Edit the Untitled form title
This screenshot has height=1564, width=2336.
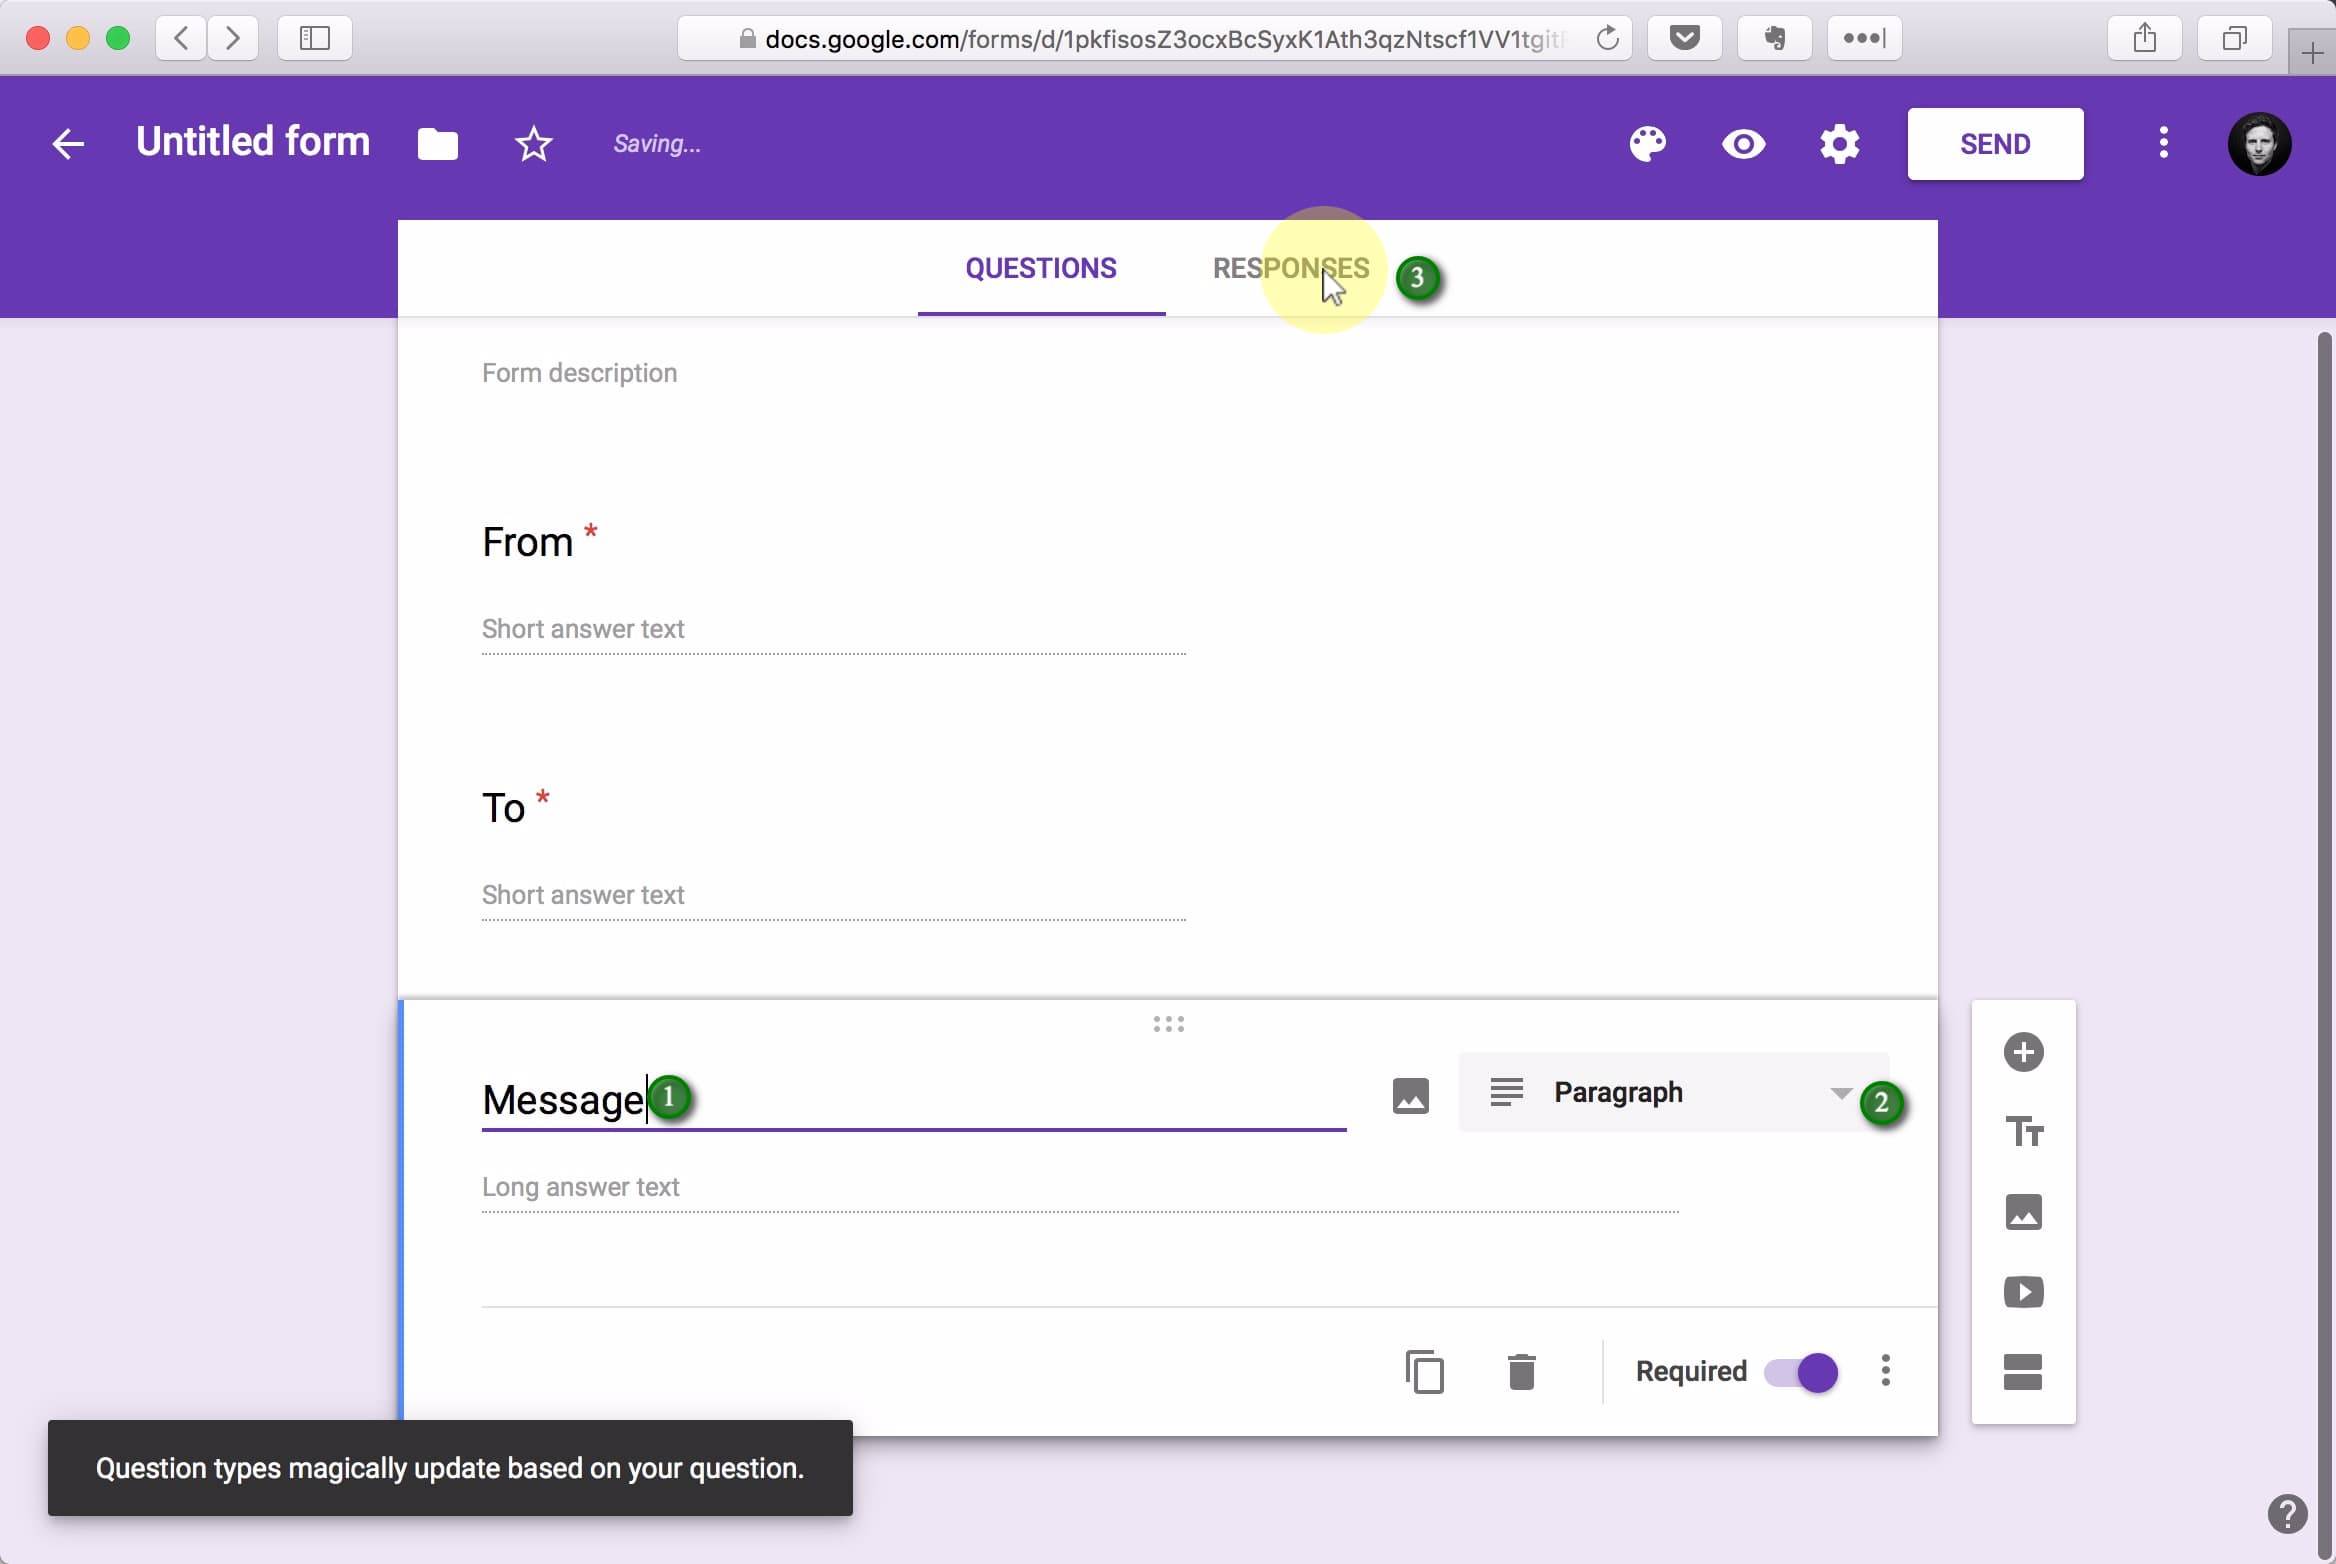(253, 142)
